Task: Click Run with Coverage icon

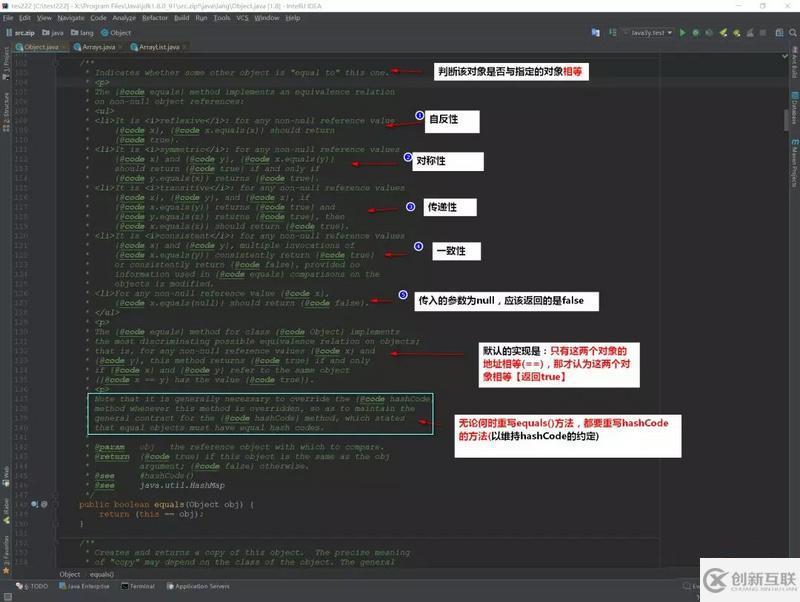Action: point(709,33)
